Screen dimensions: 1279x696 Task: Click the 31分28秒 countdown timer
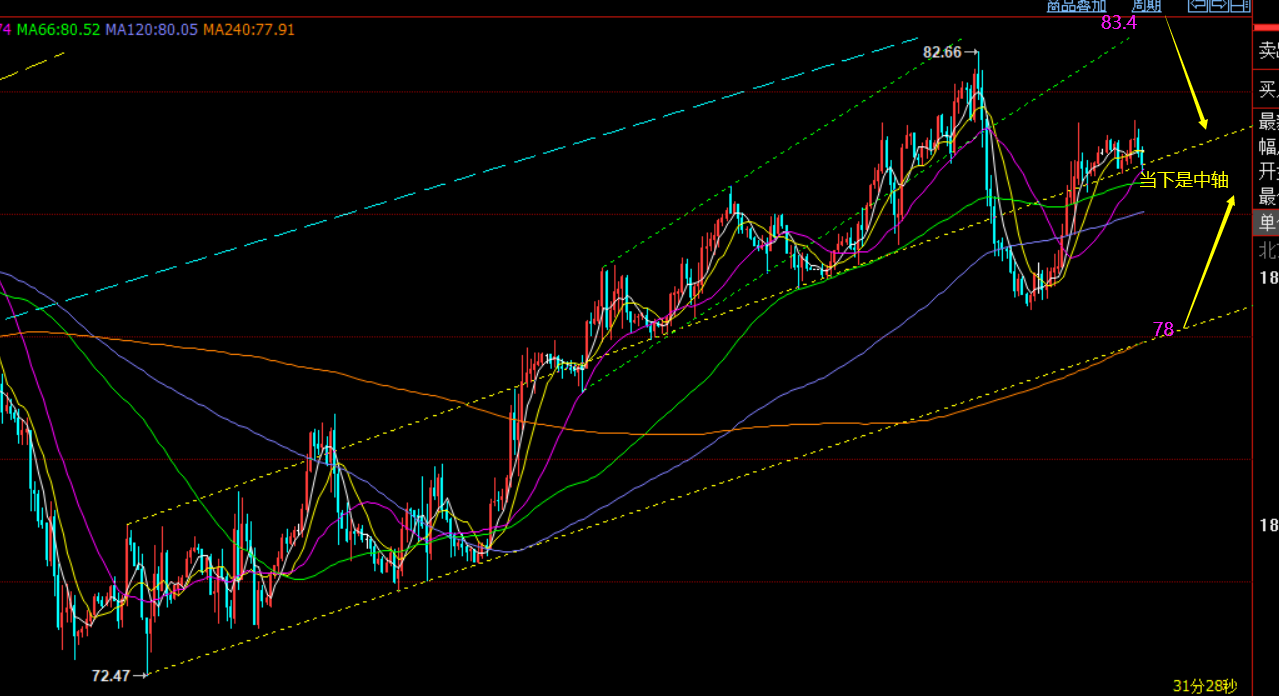[x=1205, y=686]
